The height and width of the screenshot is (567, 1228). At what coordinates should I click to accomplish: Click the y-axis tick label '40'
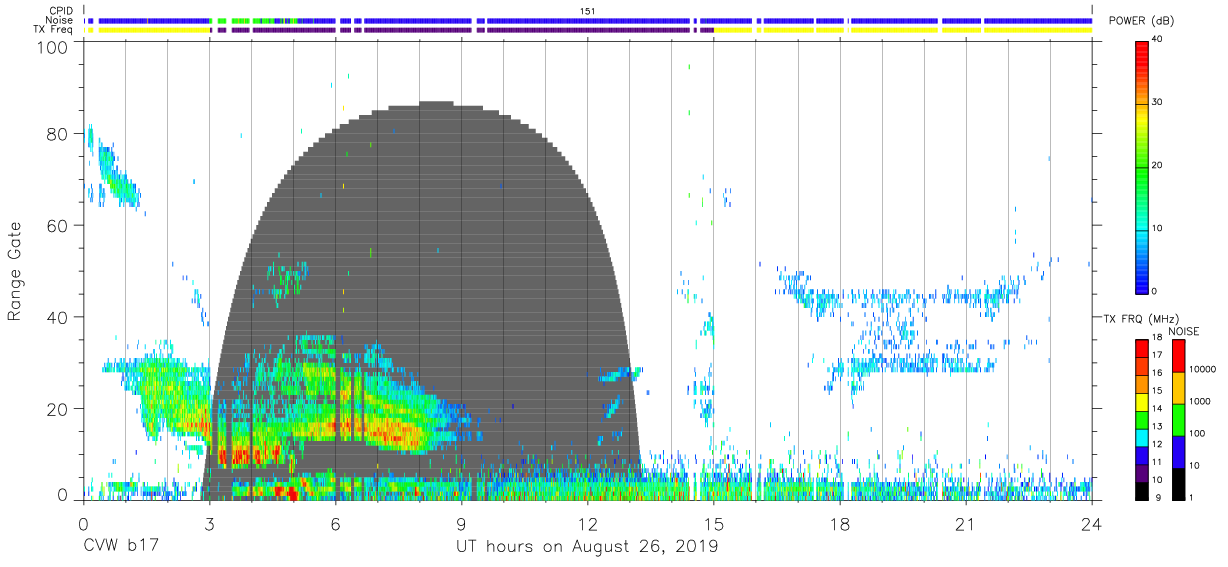pyautogui.click(x=58, y=317)
